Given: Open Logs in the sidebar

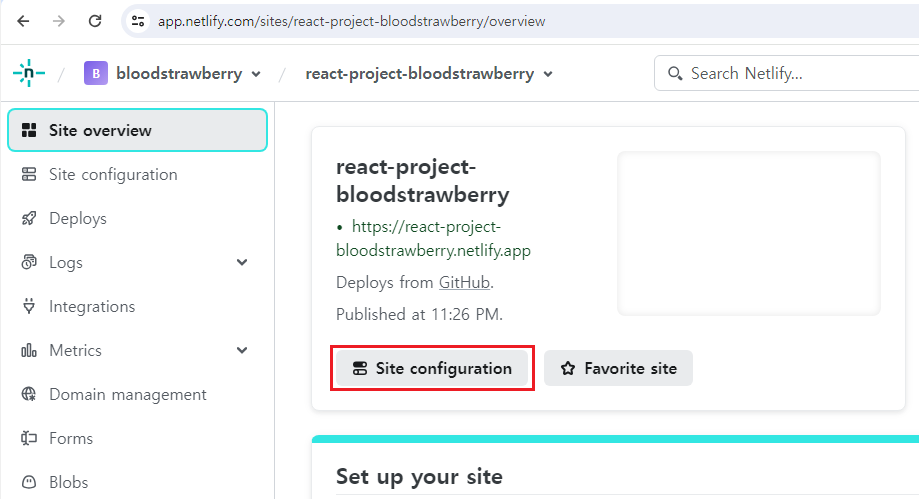Looking at the screenshot, I should point(66,262).
